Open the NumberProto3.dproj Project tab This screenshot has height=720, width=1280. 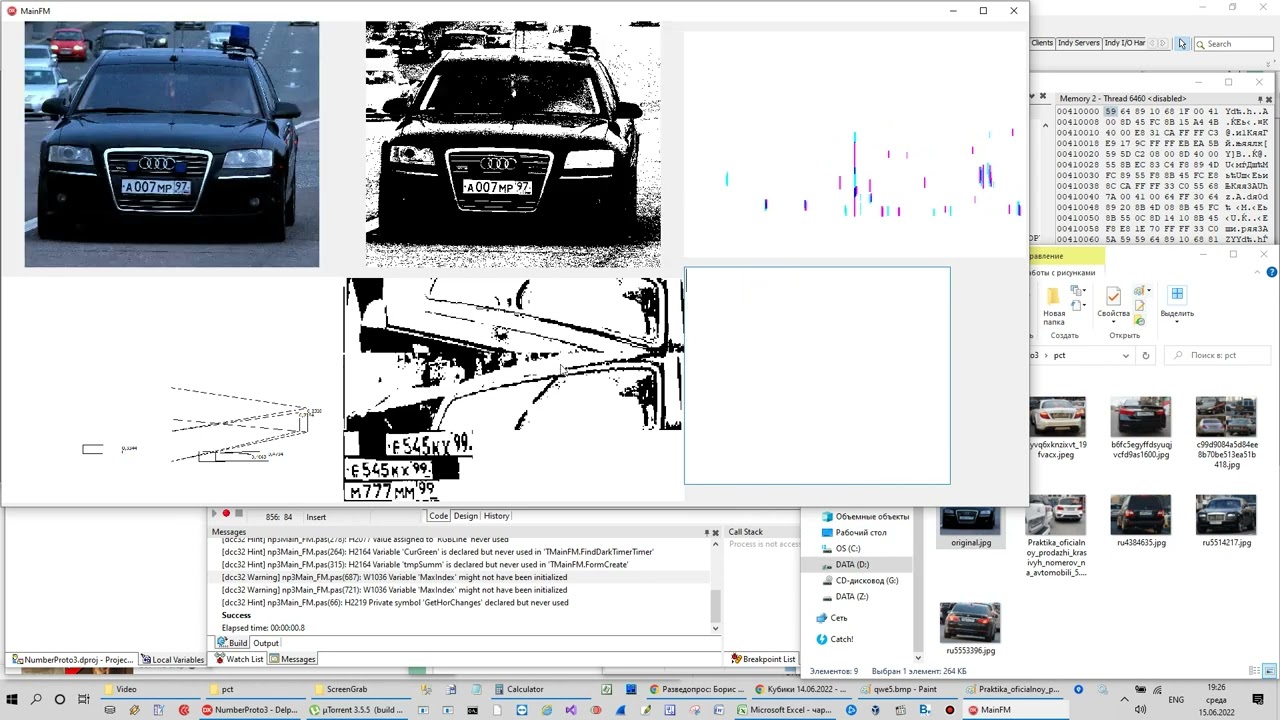pyautogui.click(x=72, y=660)
